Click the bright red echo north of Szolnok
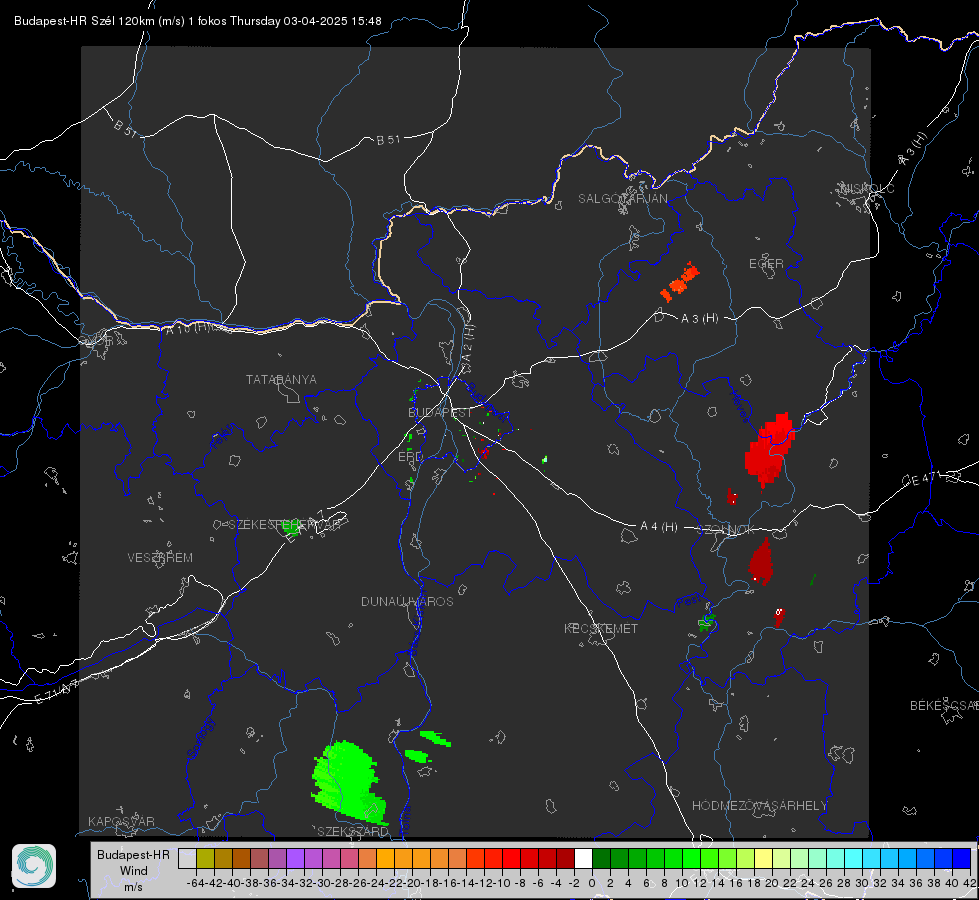 coord(769,450)
